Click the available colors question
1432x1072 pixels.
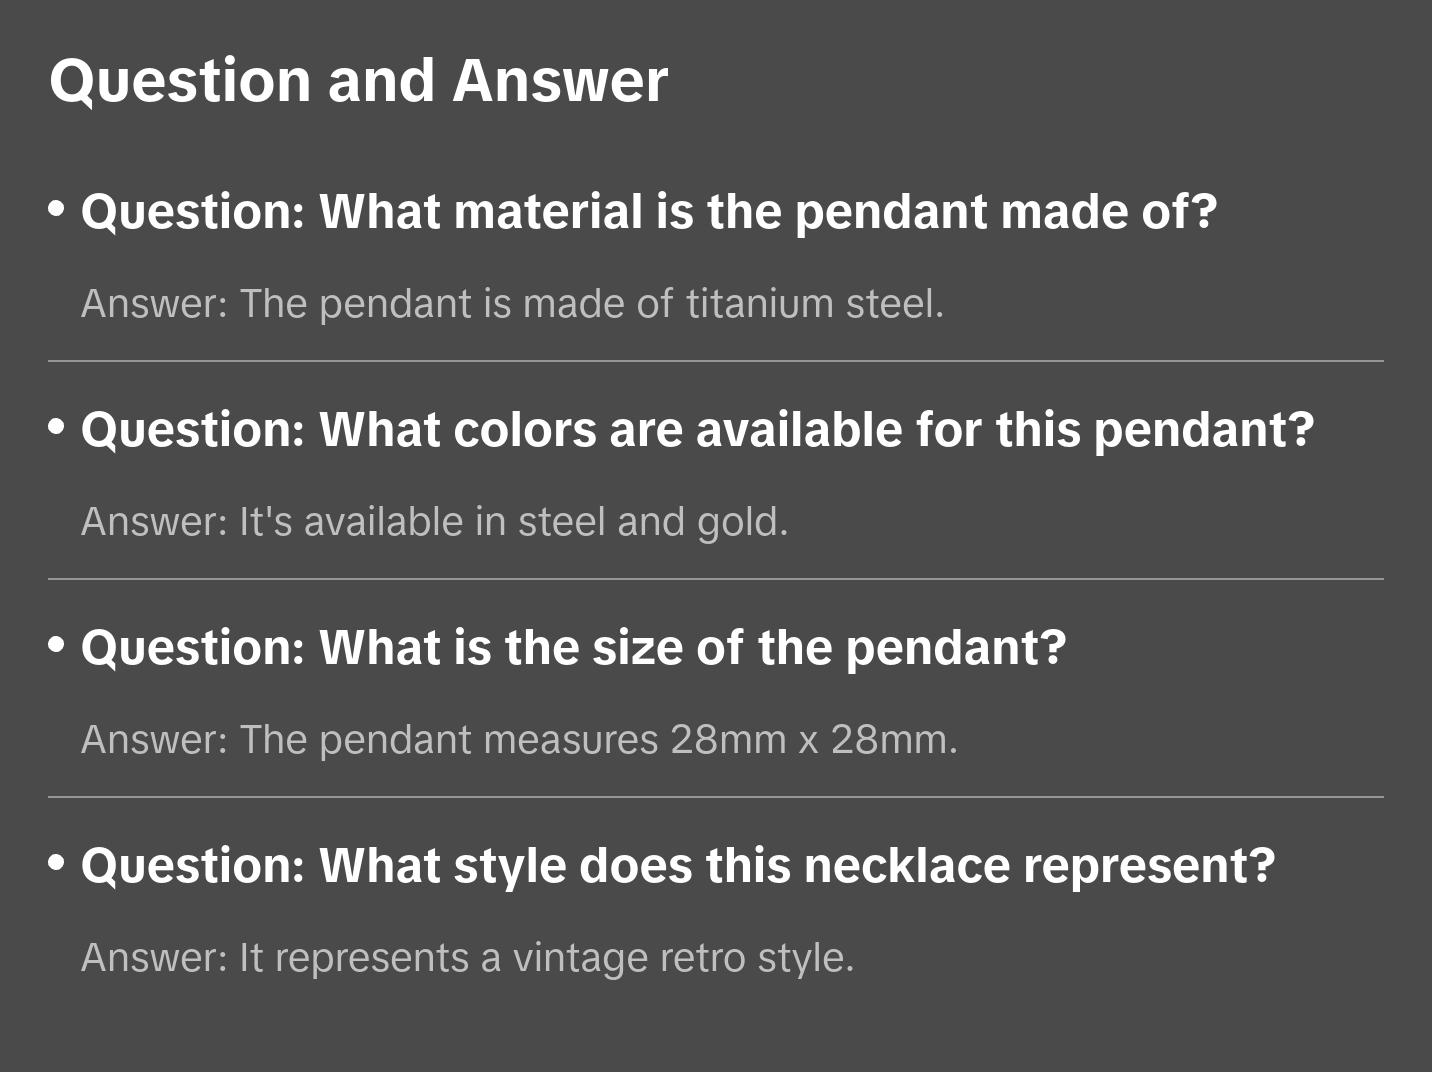click(697, 430)
